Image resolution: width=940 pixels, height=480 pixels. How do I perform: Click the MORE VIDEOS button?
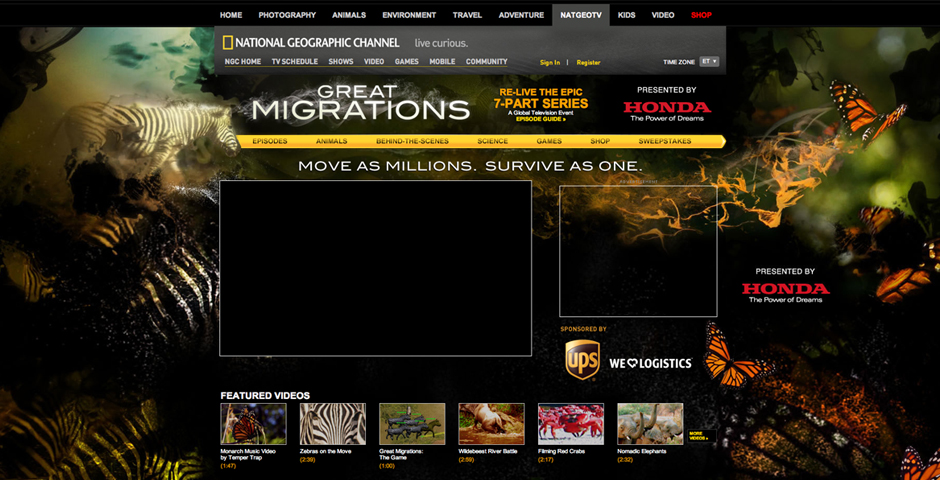(x=701, y=436)
